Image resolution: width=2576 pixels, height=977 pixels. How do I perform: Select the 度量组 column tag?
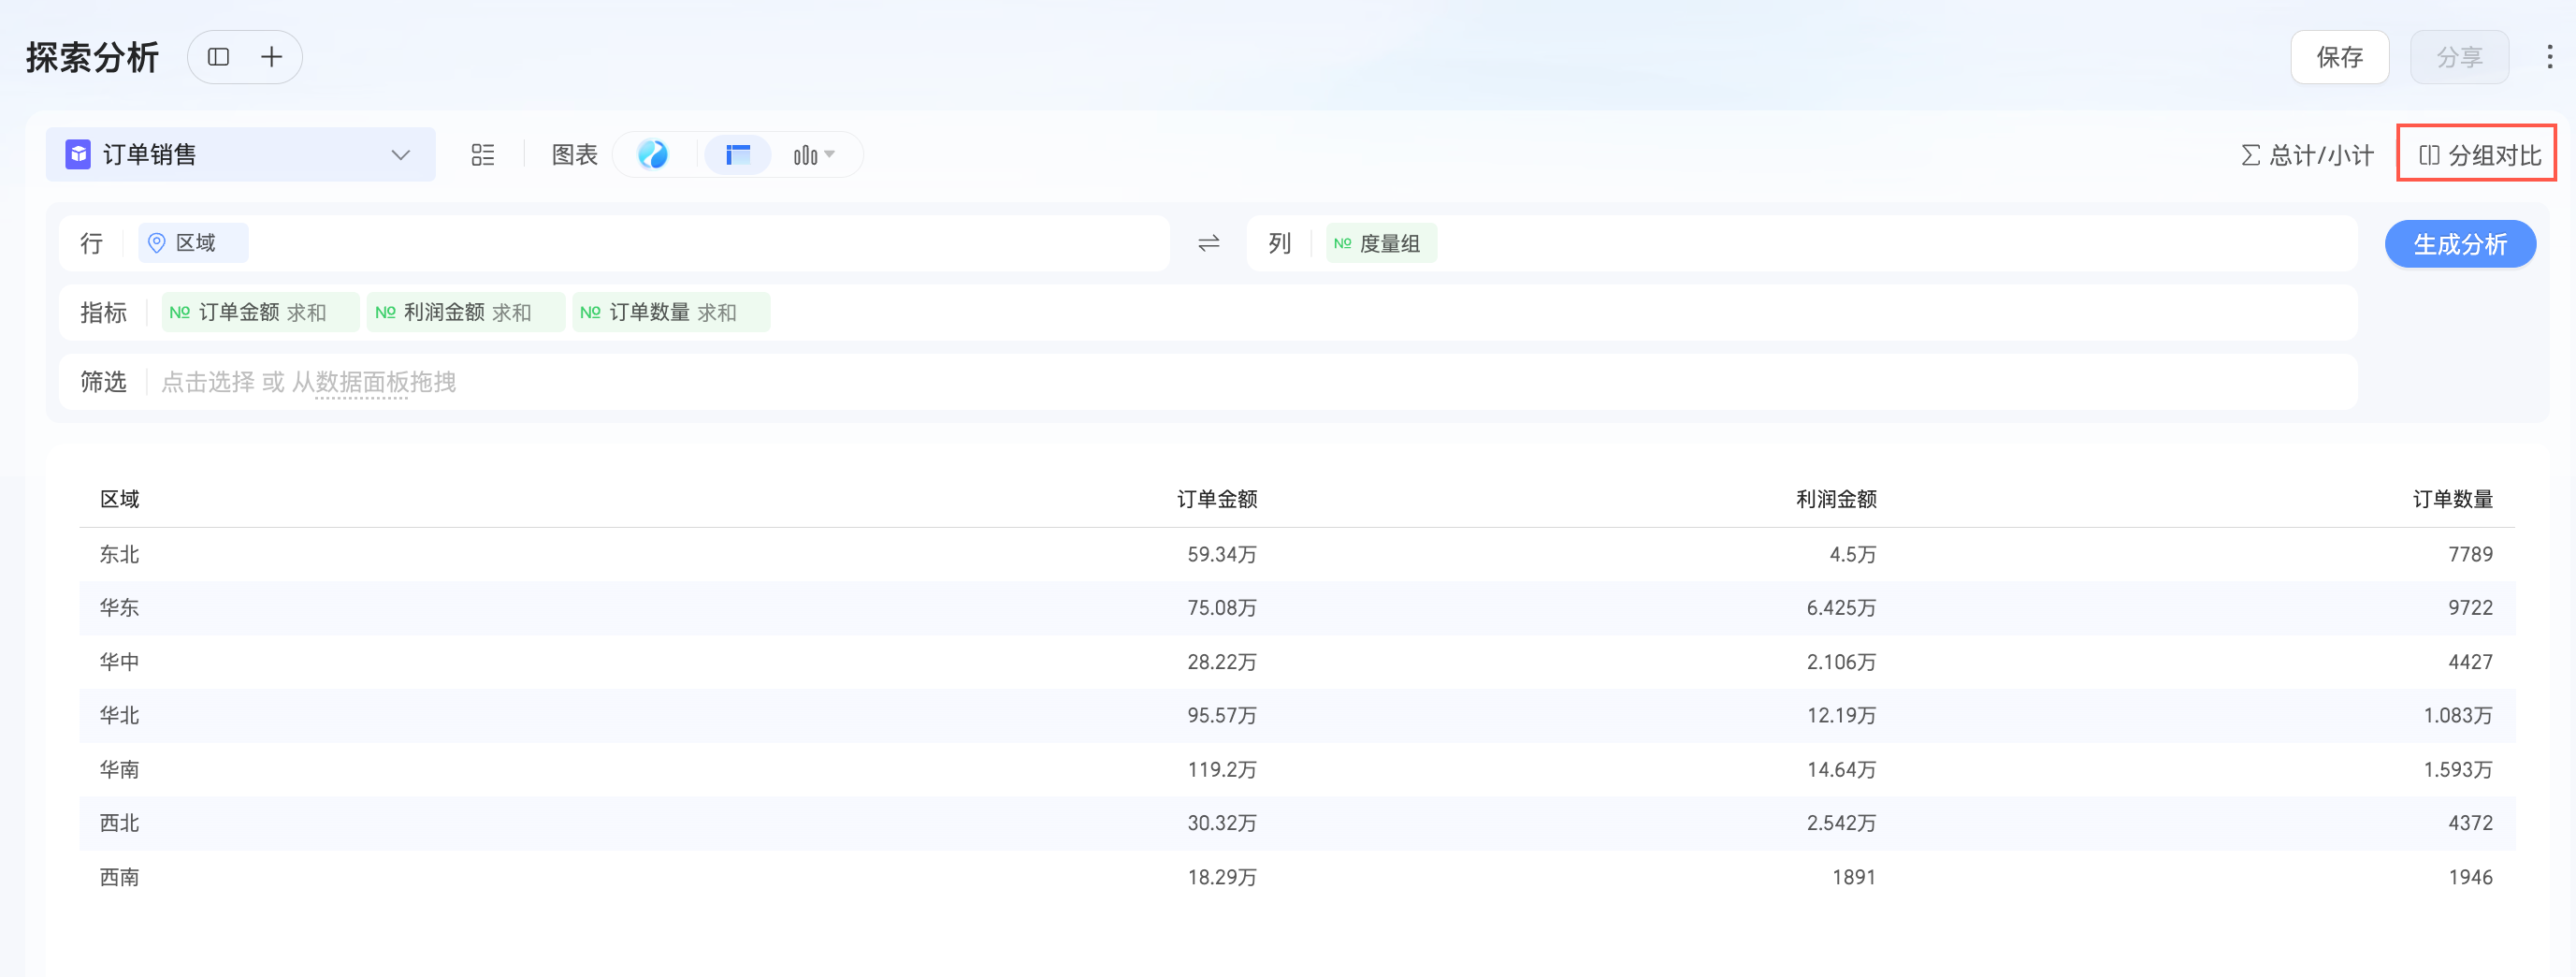pyautogui.click(x=1381, y=243)
